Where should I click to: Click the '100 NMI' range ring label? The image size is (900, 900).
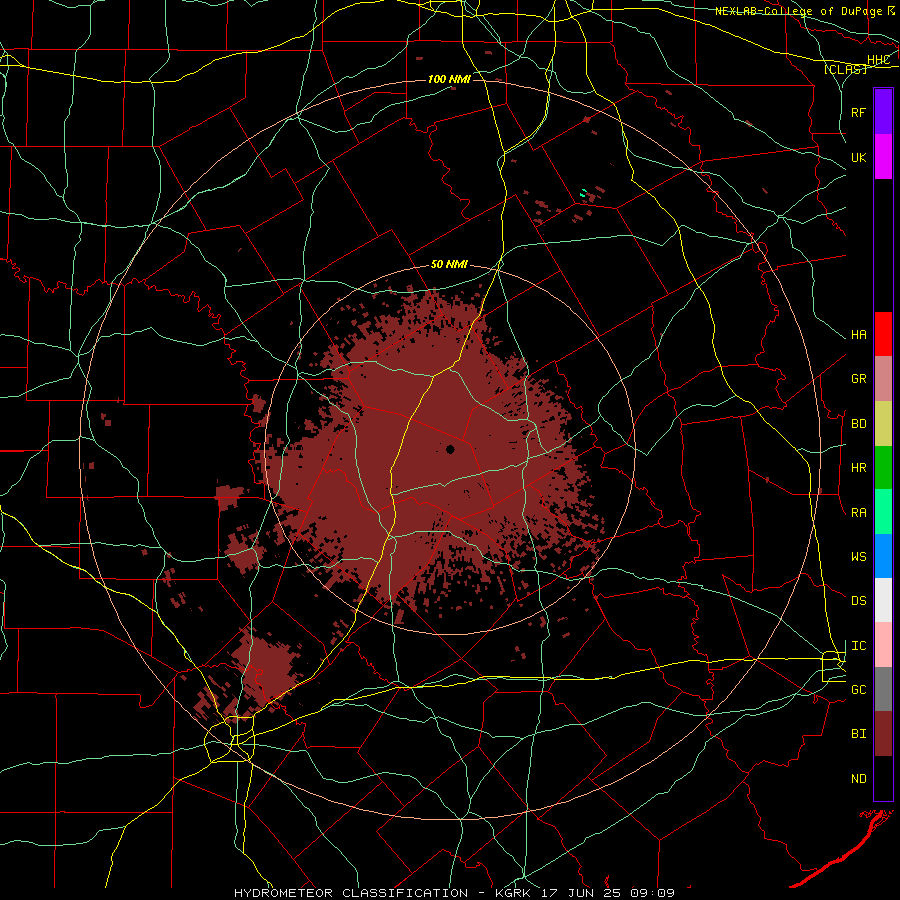coord(449,79)
